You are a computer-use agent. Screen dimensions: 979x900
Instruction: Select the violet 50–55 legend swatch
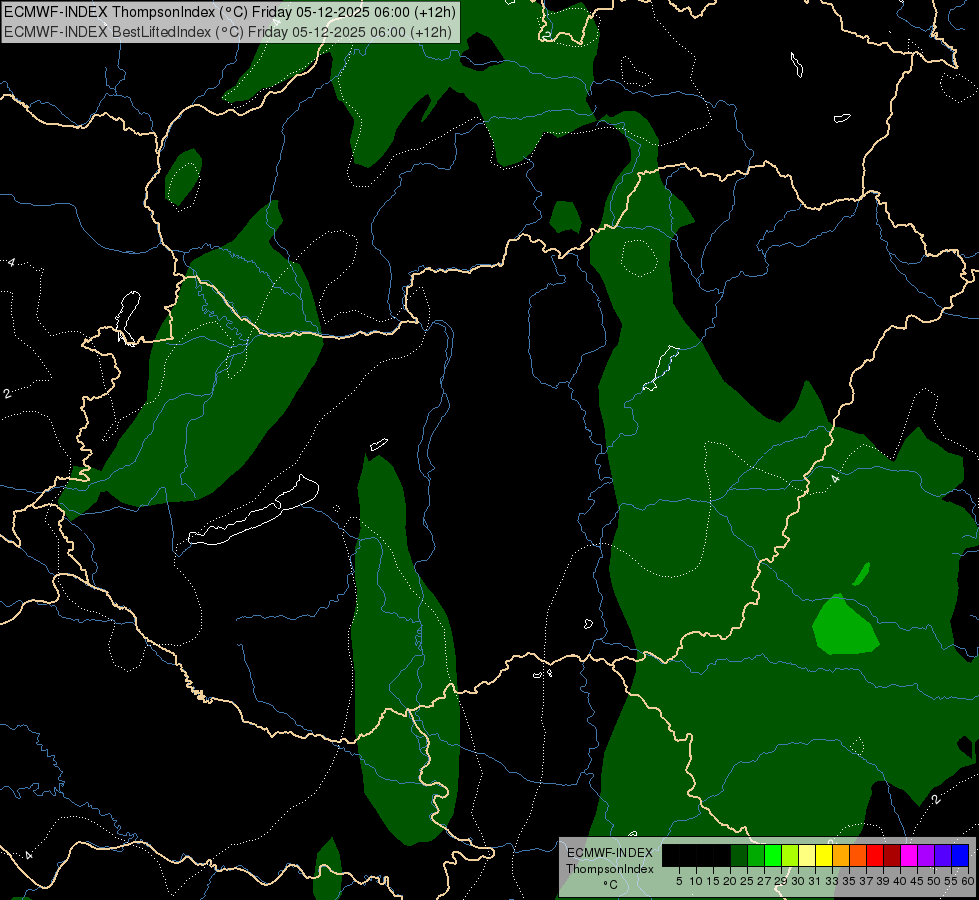[x=943, y=855]
